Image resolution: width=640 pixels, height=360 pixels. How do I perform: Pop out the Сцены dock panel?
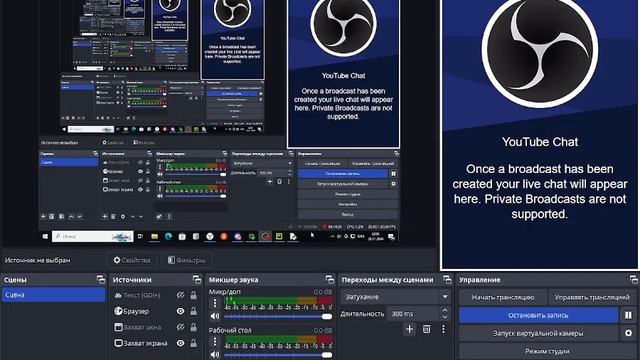pos(101,280)
